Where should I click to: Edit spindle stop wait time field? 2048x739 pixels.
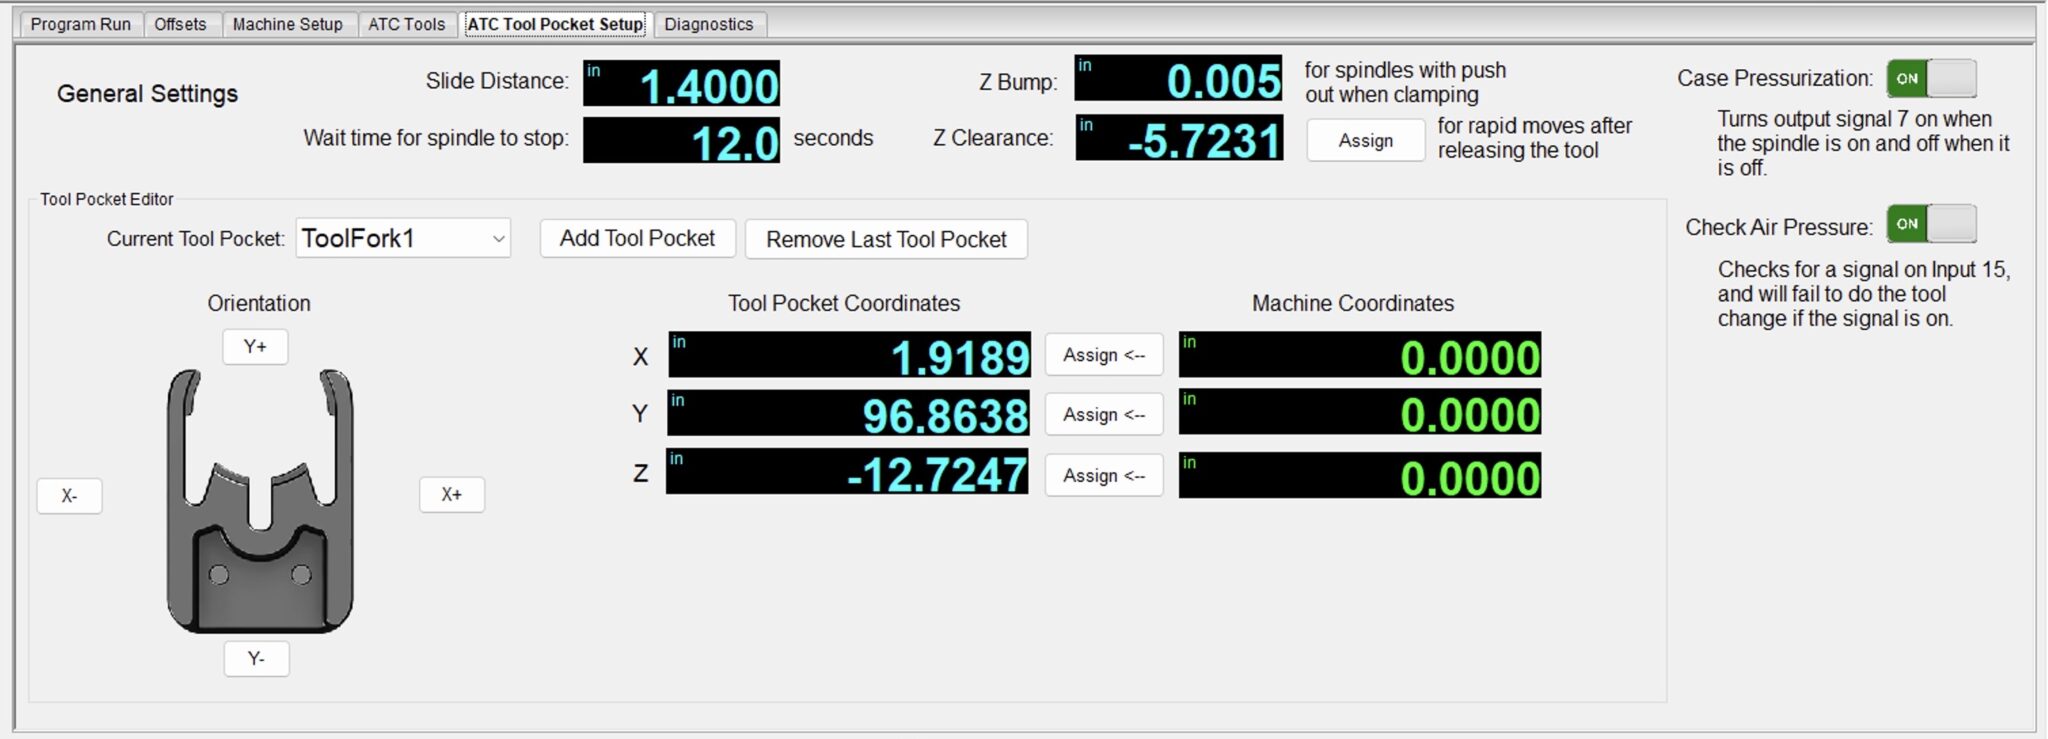tap(681, 141)
